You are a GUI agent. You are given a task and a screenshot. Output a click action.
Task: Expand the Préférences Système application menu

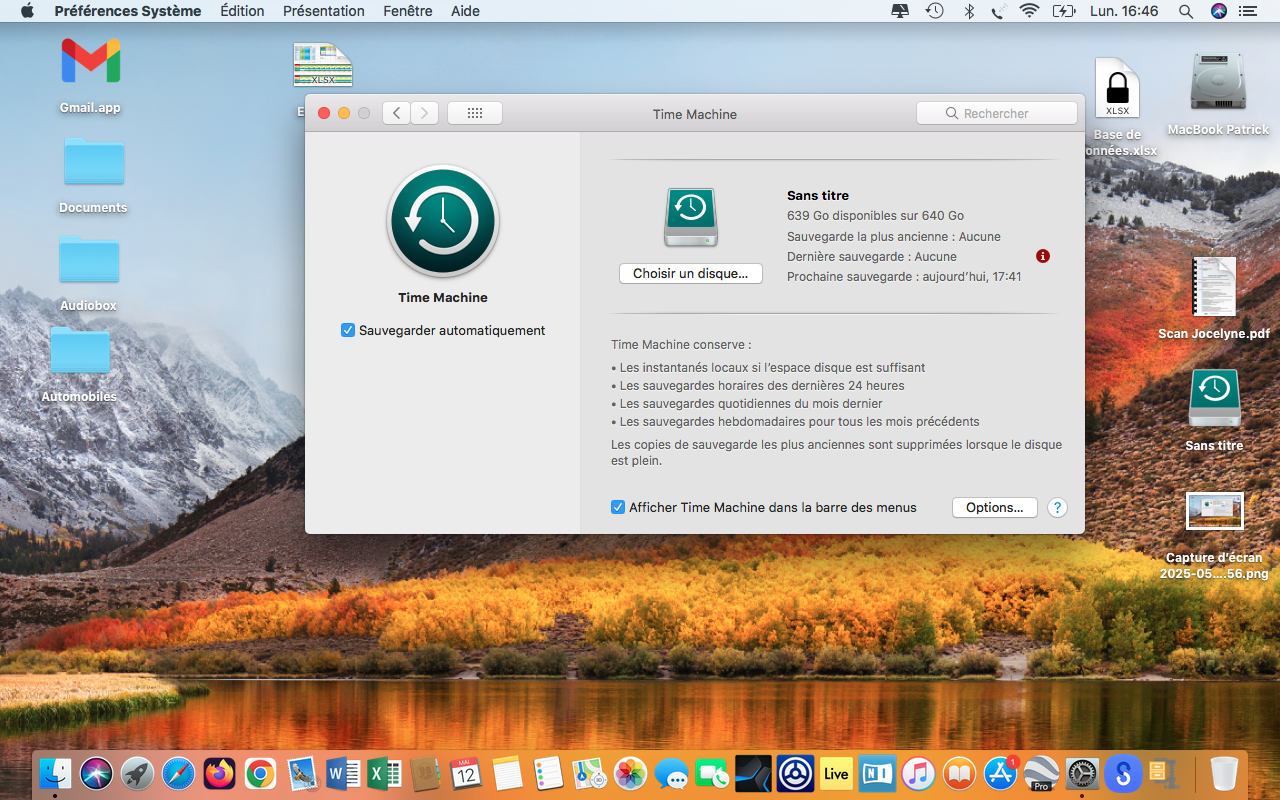tap(127, 11)
